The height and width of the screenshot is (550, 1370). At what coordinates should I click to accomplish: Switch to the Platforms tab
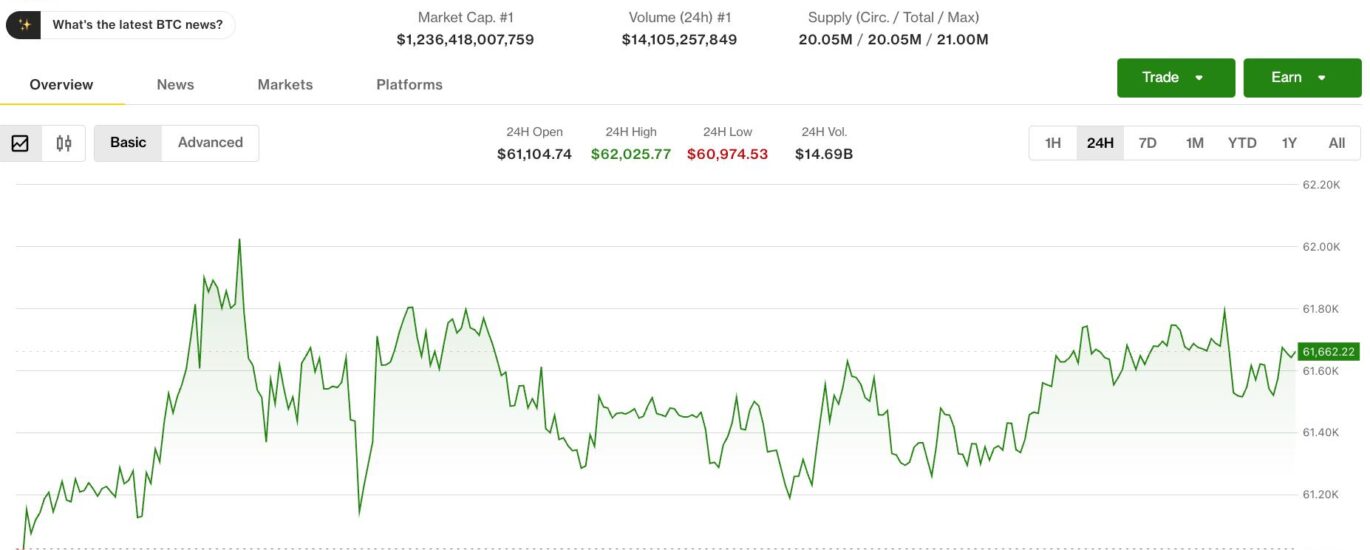pyautogui.click(x=409, y=85)
